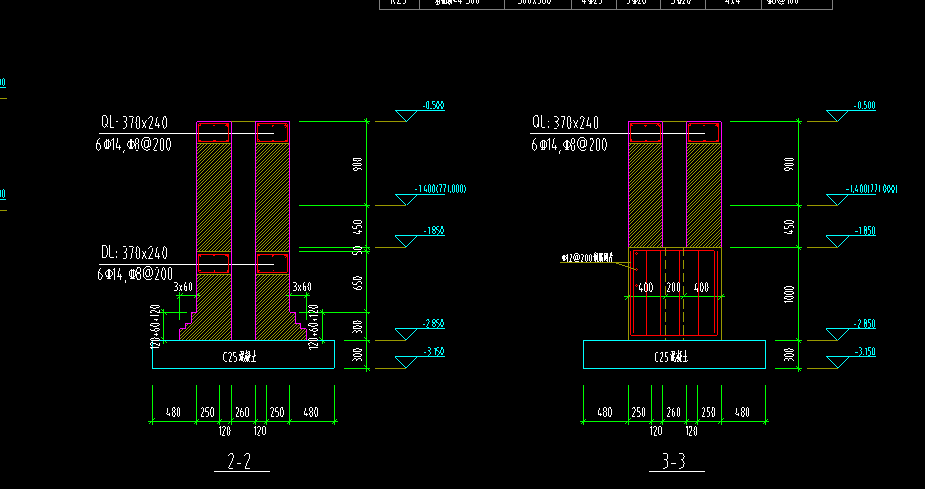925x489 pixels.
Task: Select "-1.400(771.000)" elevation in section 2-2
Action: (x=440, y=189)
